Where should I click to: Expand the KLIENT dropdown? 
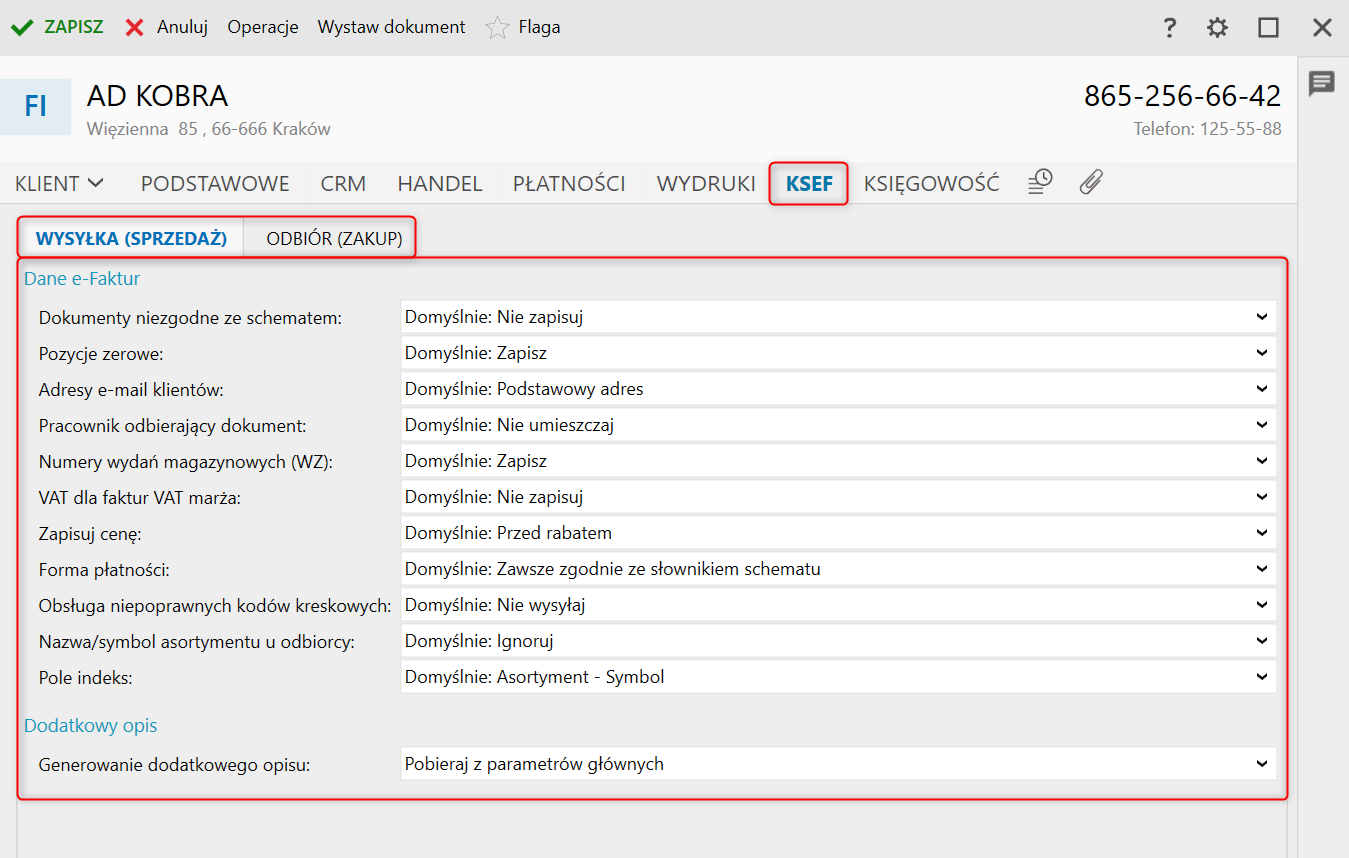[x=60, y=184]
